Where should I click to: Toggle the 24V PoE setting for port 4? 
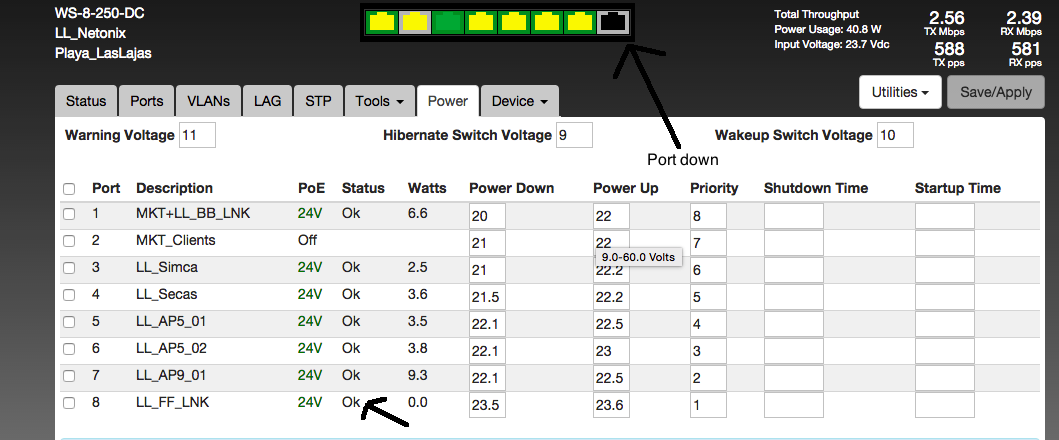coord(310,295)
